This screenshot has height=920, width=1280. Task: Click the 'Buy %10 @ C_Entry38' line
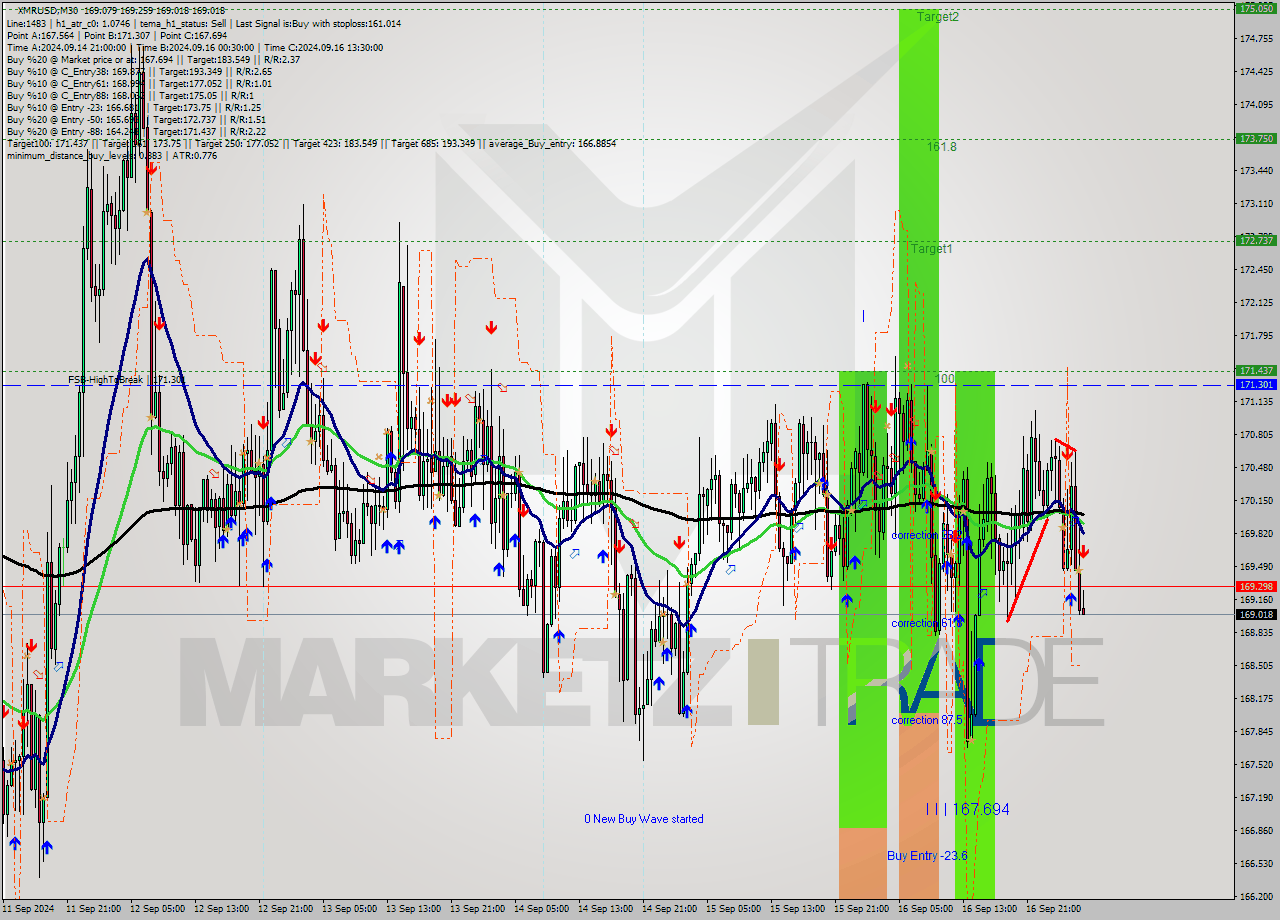click(x=139, y=71)
